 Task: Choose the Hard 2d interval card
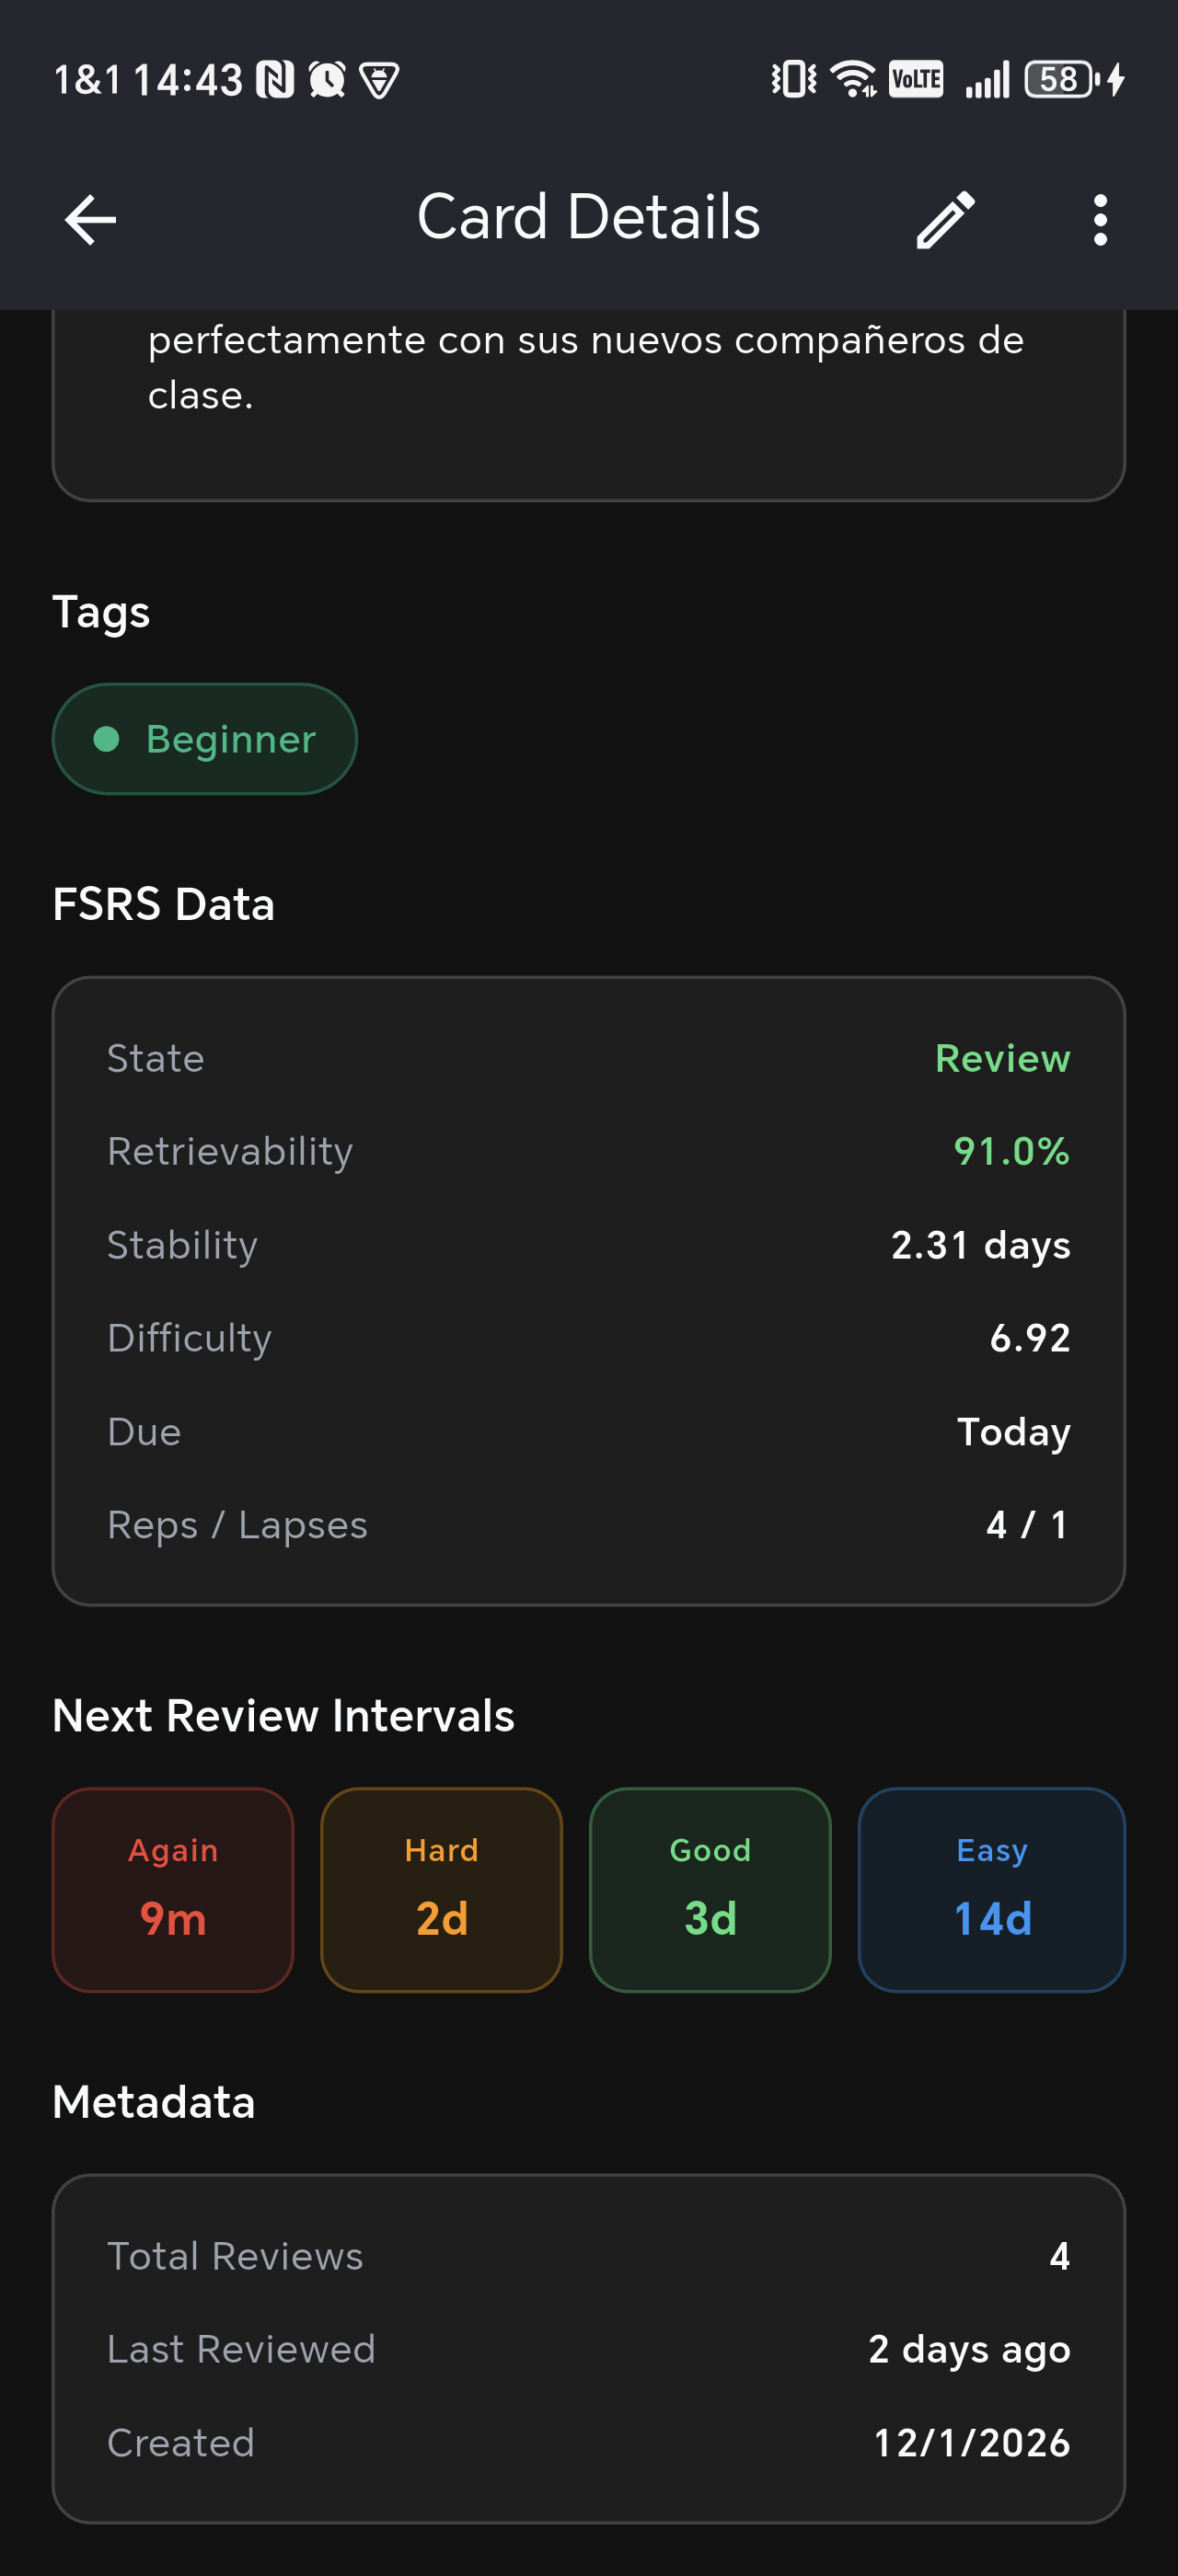click(x=441, y=1889)
